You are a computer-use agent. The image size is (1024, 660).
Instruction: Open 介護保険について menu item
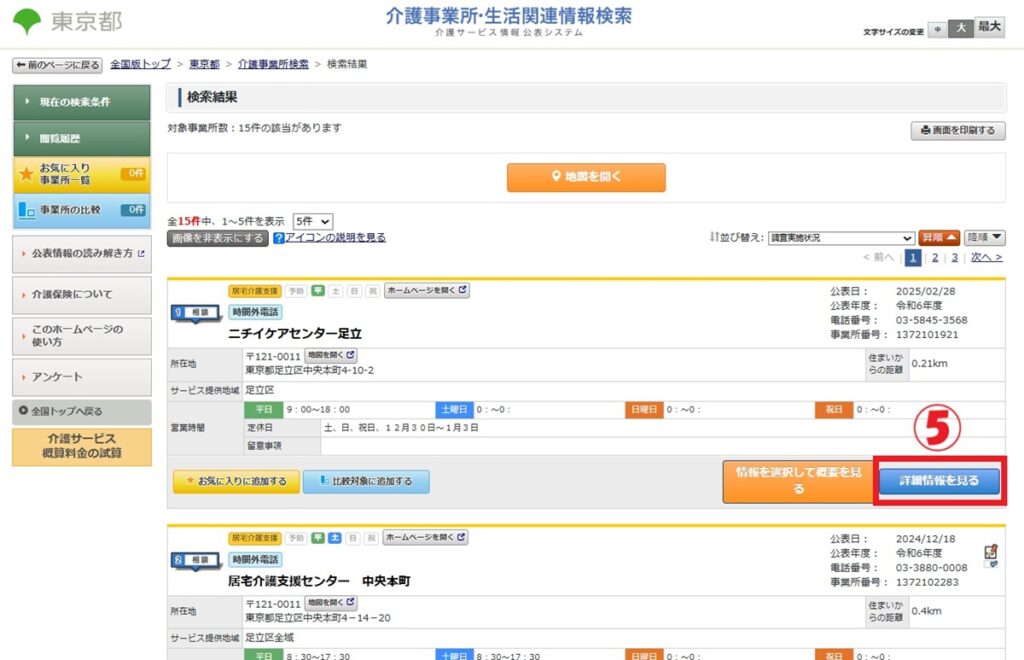82,295
